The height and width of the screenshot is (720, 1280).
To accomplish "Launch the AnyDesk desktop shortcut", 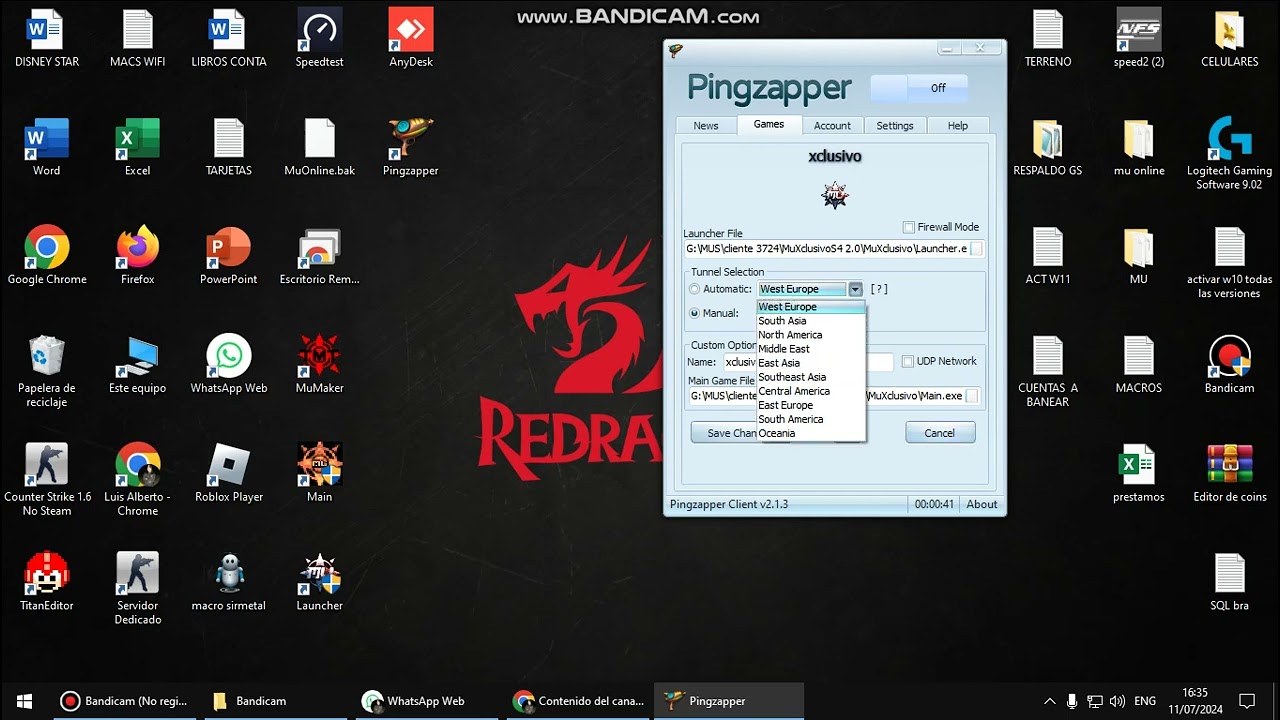I will coord(410,38).
